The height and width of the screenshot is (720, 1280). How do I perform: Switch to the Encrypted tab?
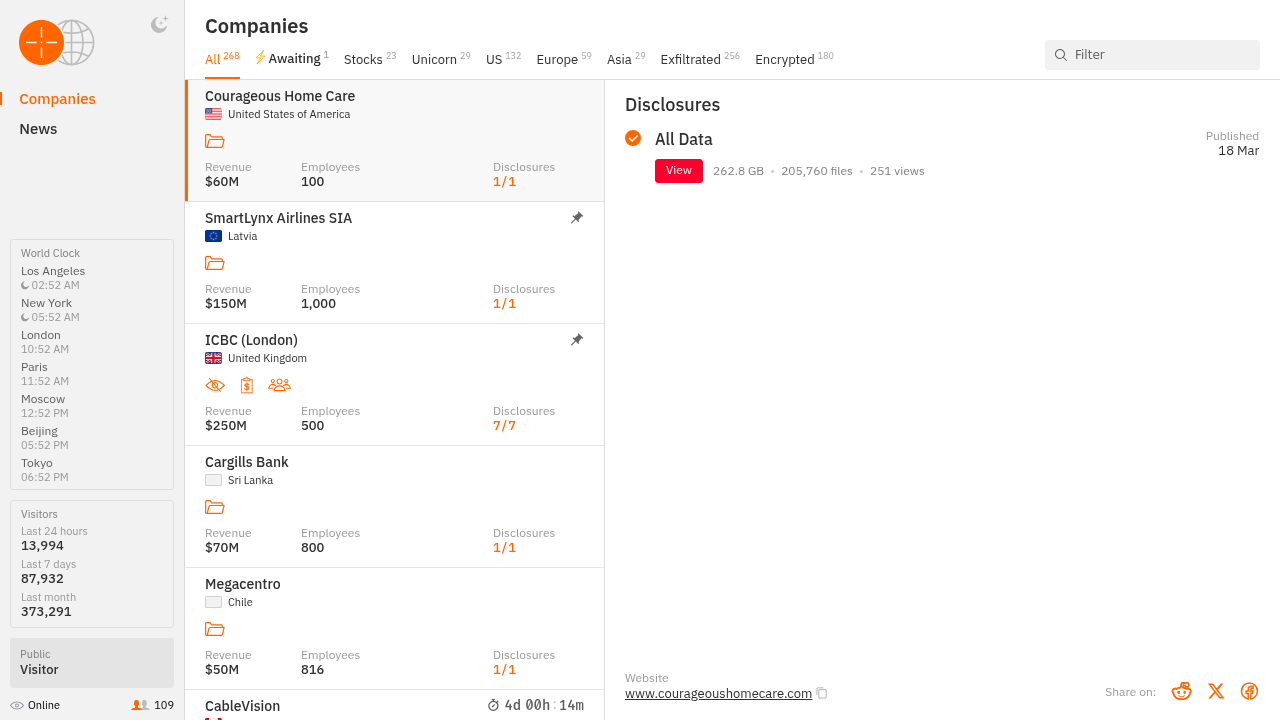pyautogui.click(x=794, y=59)
